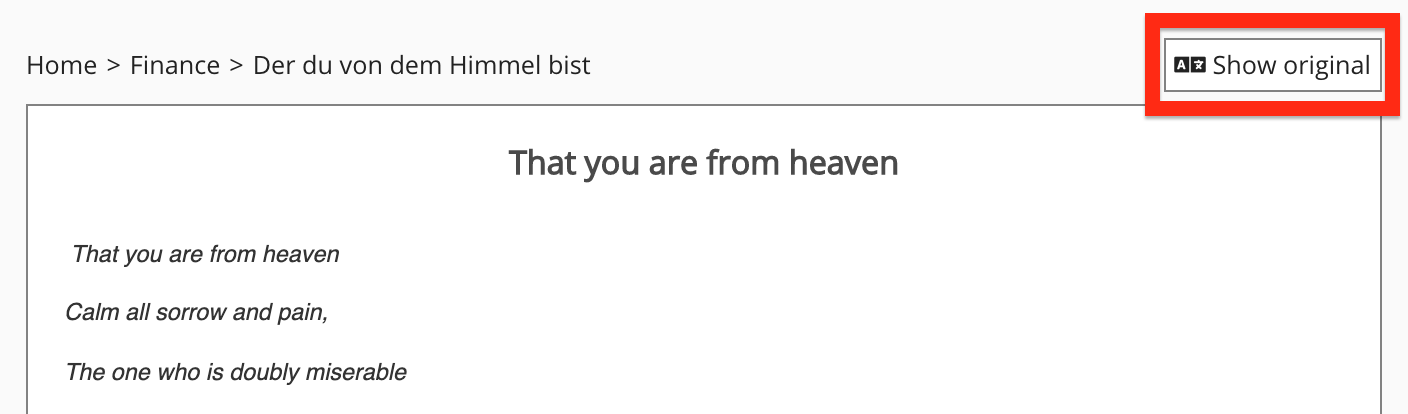Click the italic first poem line
Screen dimensions: 1408x414
pos(206,254)
